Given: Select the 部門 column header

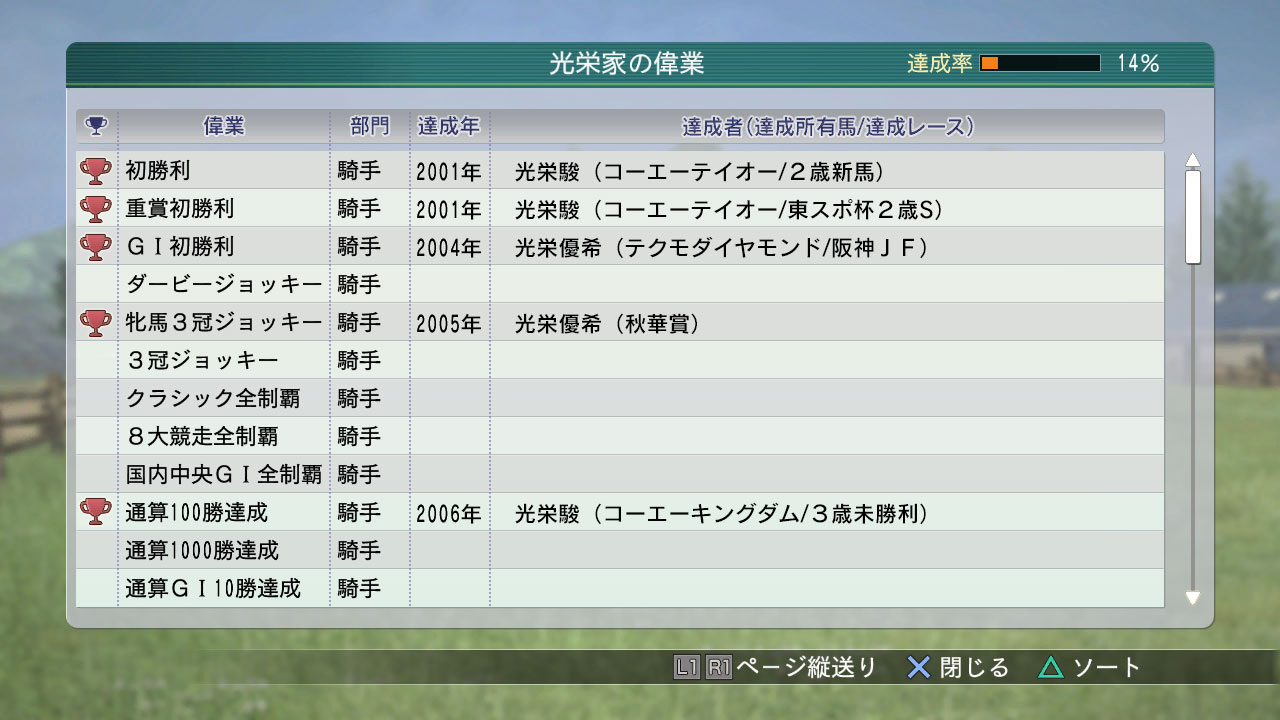Looking at the screenshot, I should tap(370, 126).
